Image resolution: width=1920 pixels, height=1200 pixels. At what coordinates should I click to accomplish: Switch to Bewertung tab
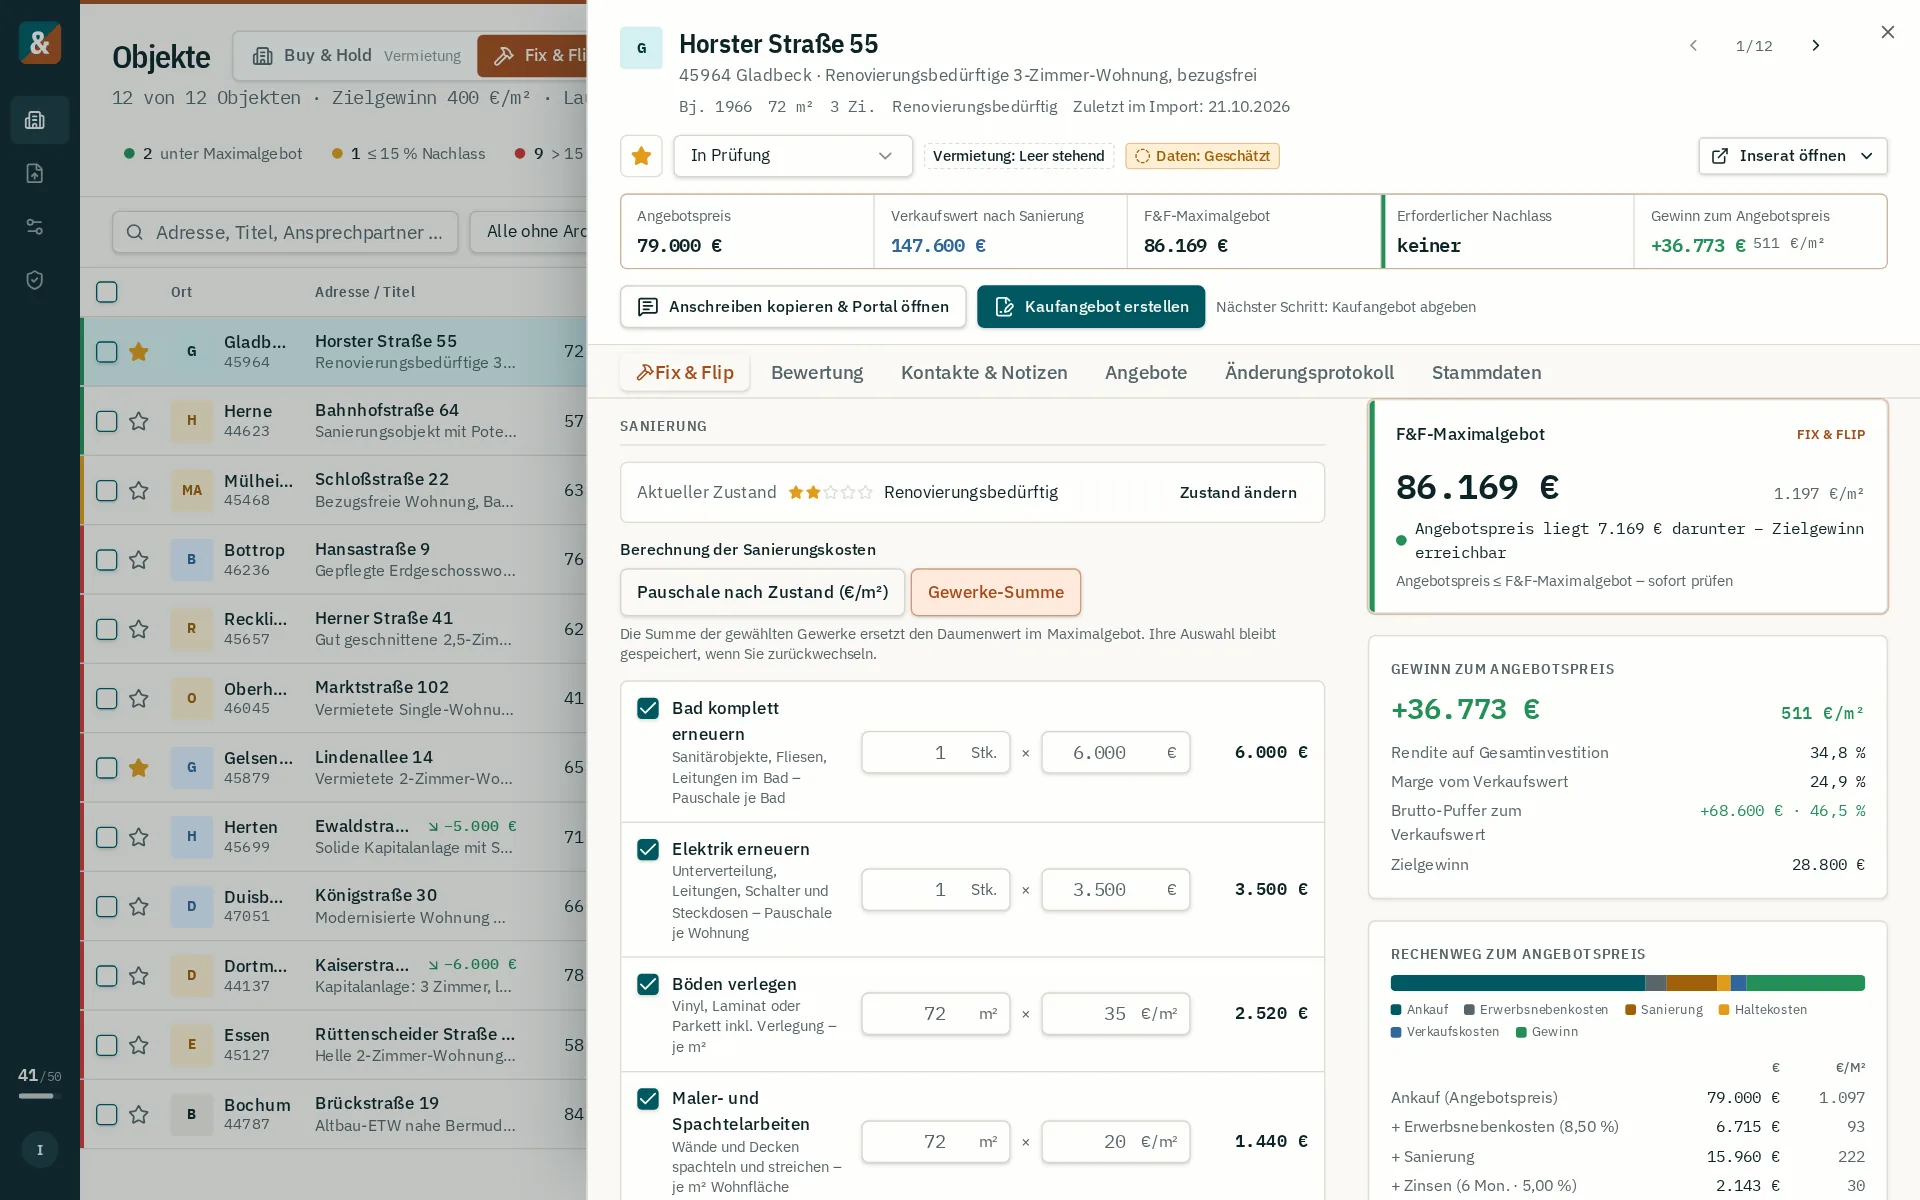tap(817, 373)
